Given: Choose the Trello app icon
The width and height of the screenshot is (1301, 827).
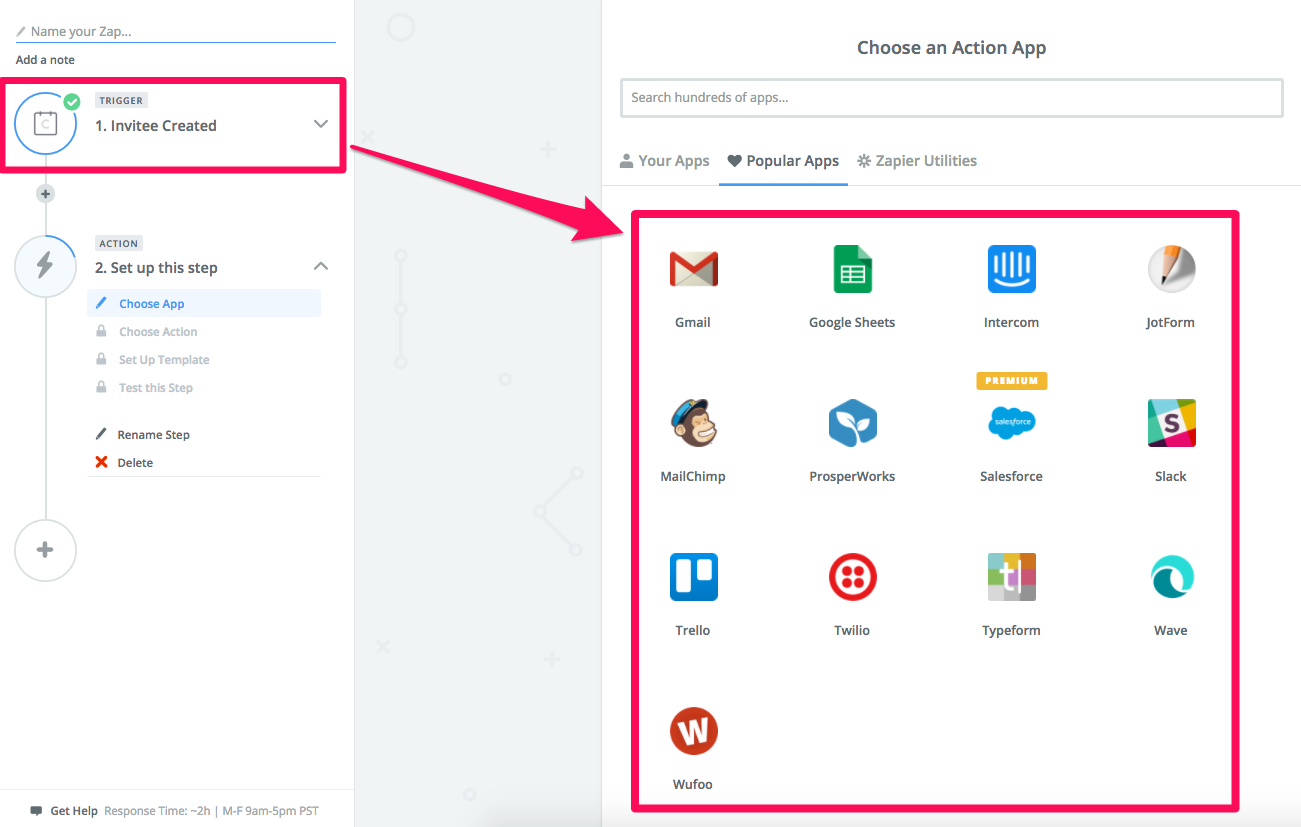Looking at the screenshot, I should pos(693,577).
